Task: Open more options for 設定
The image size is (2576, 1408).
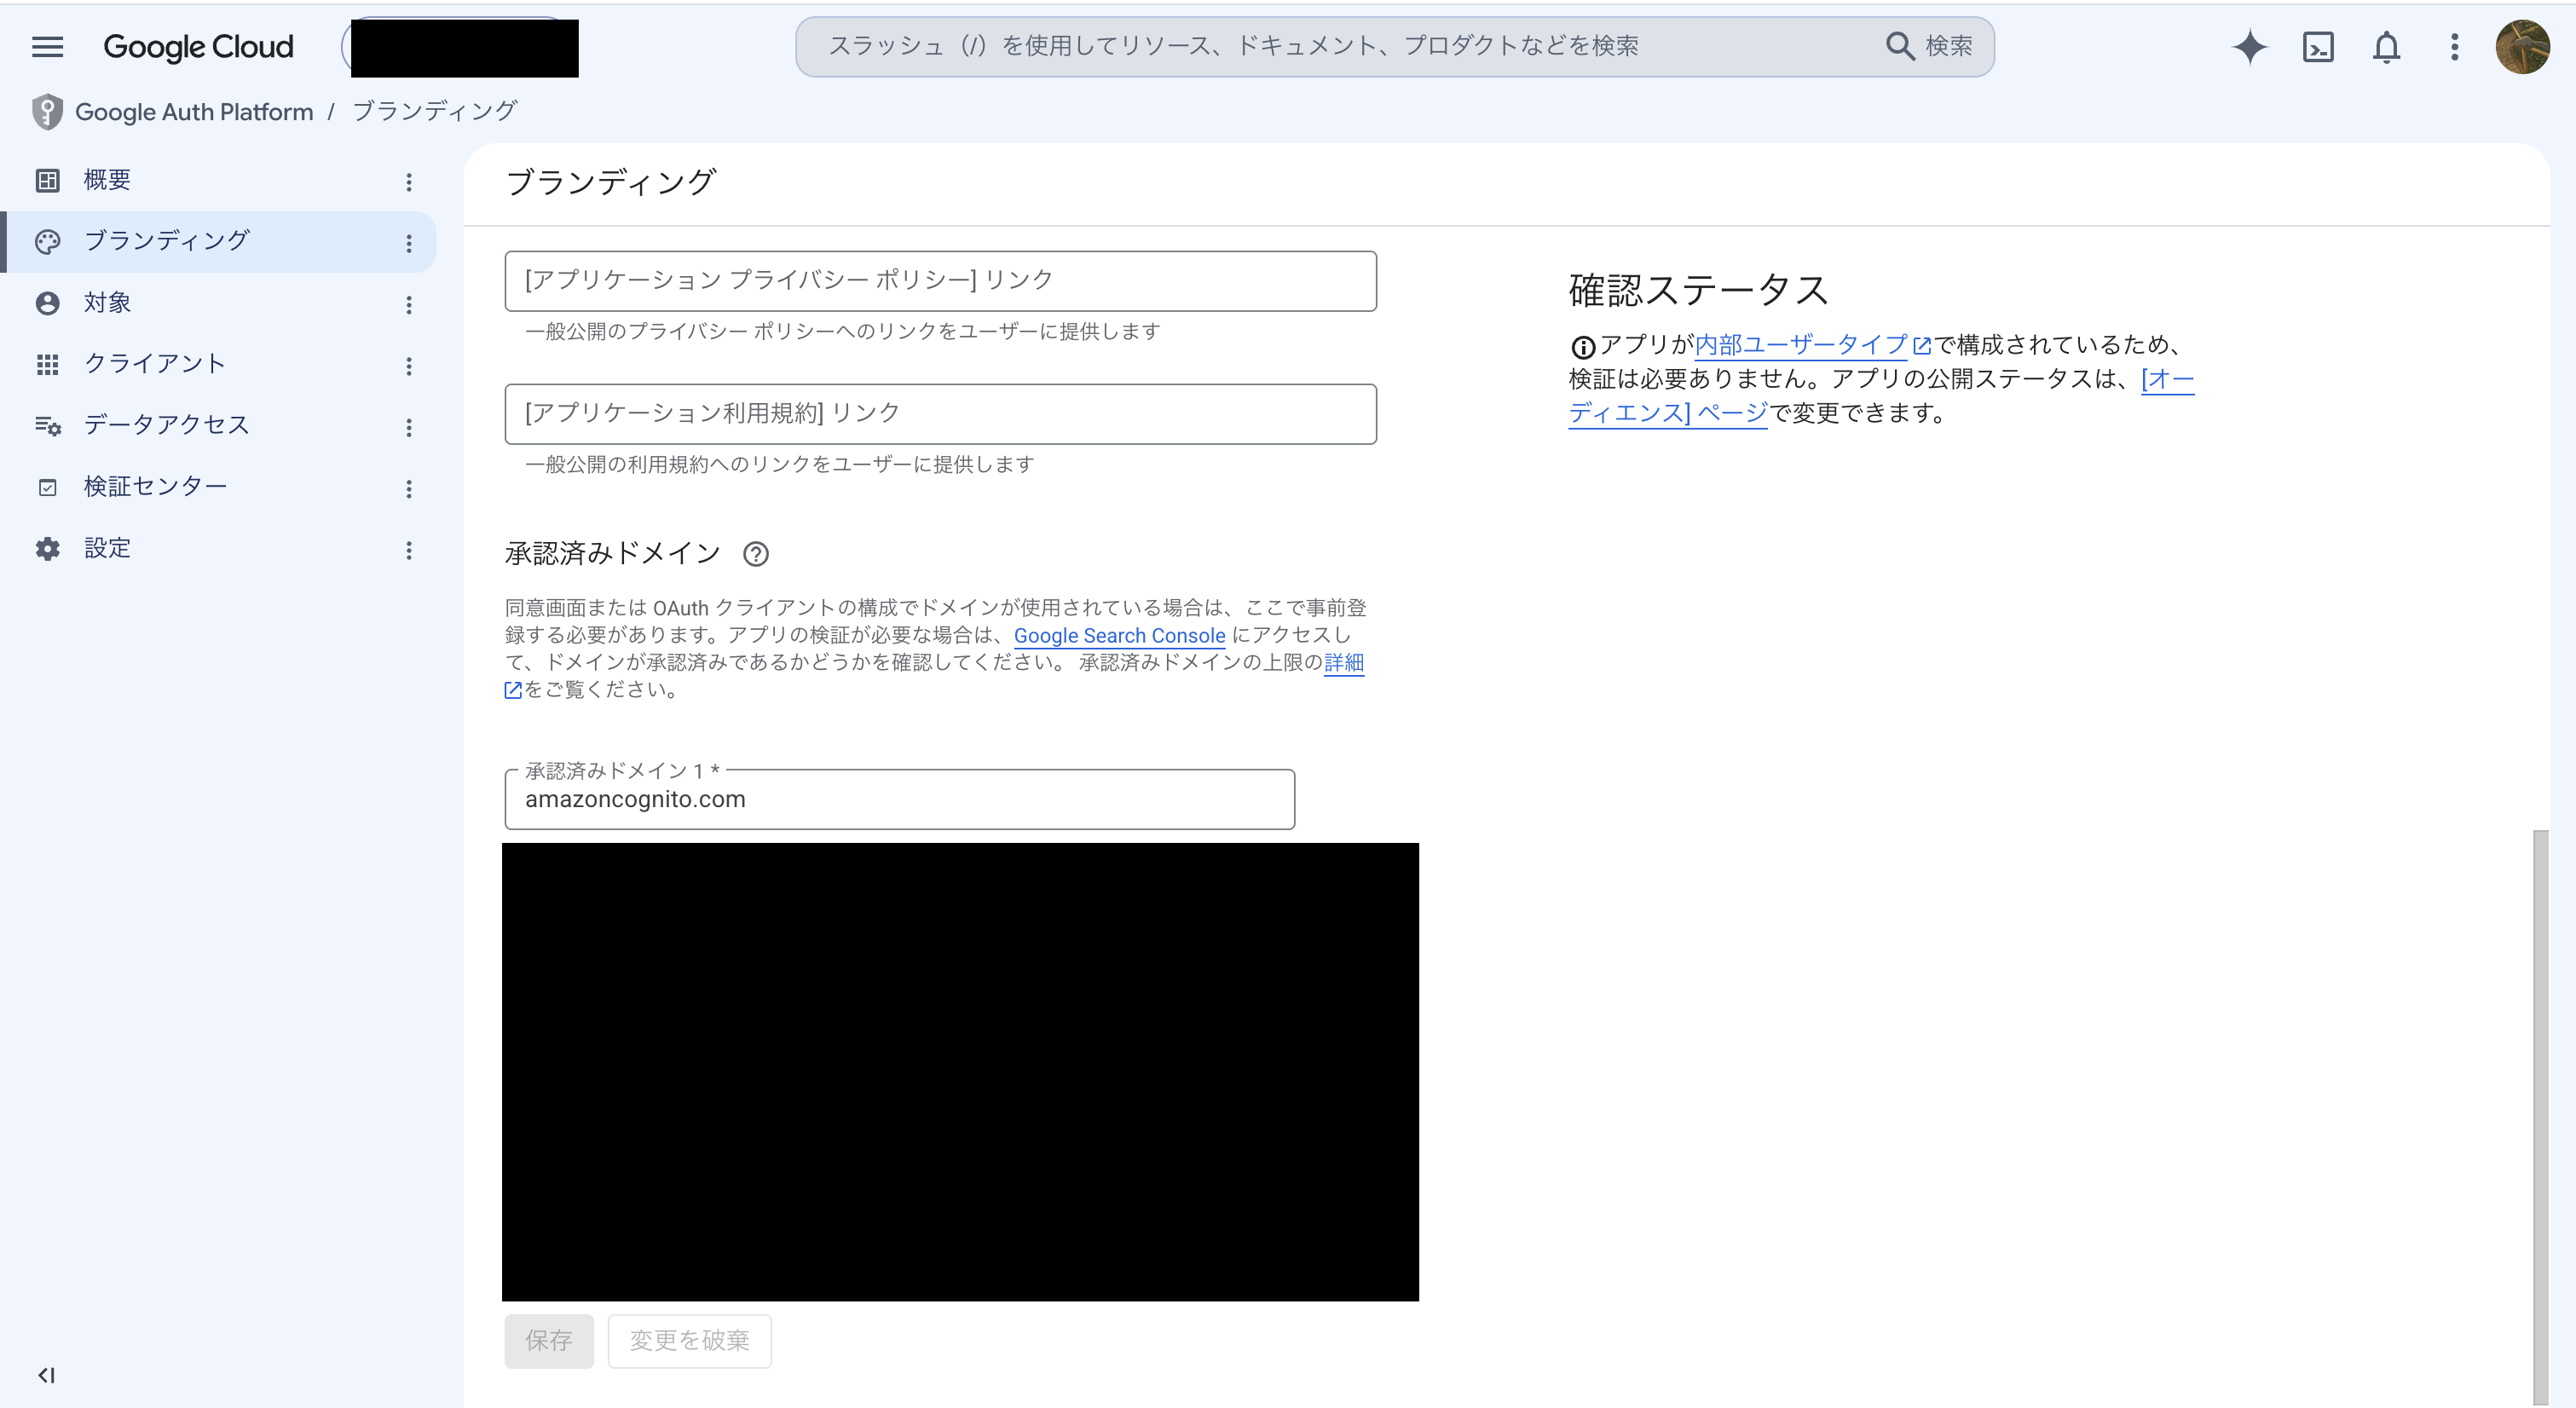Action: pos(409,550)
